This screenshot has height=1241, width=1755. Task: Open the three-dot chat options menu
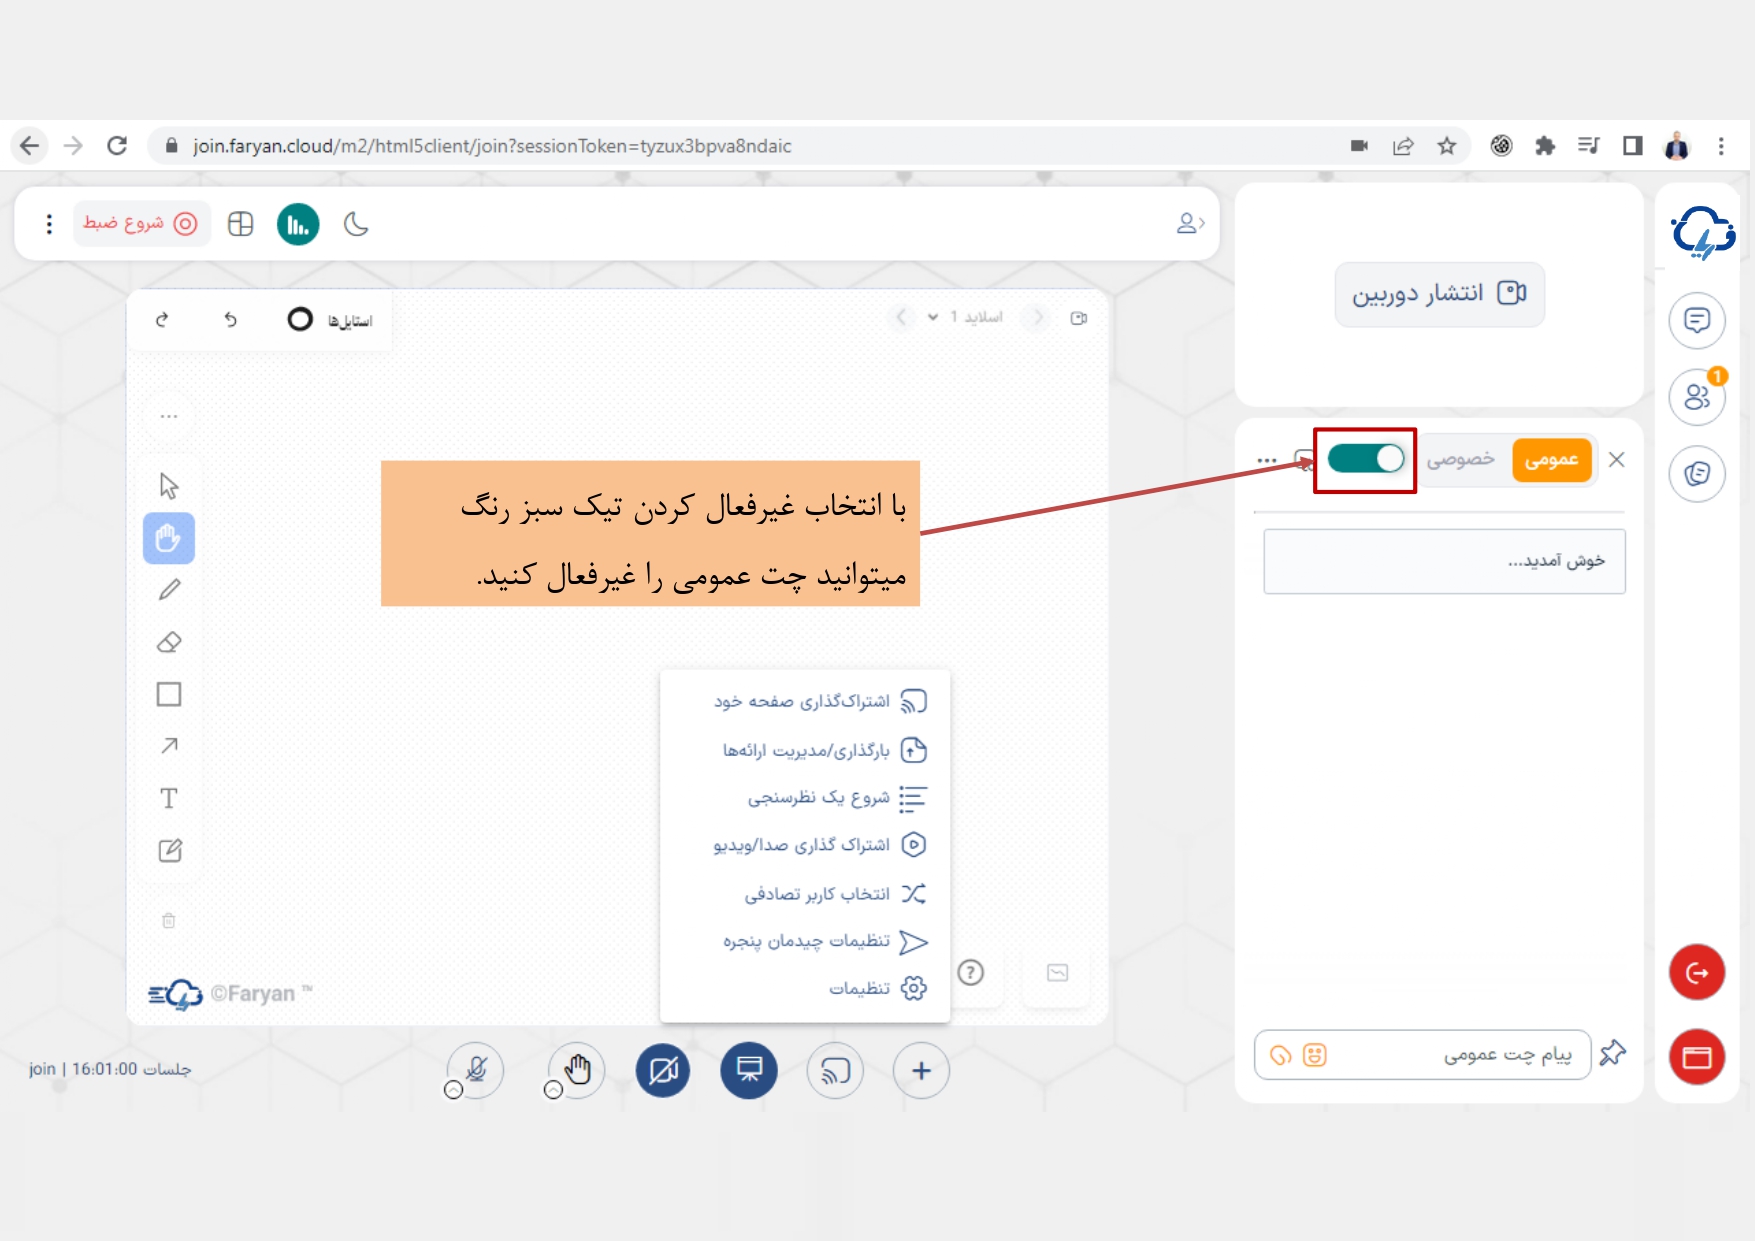point(1267,461)
